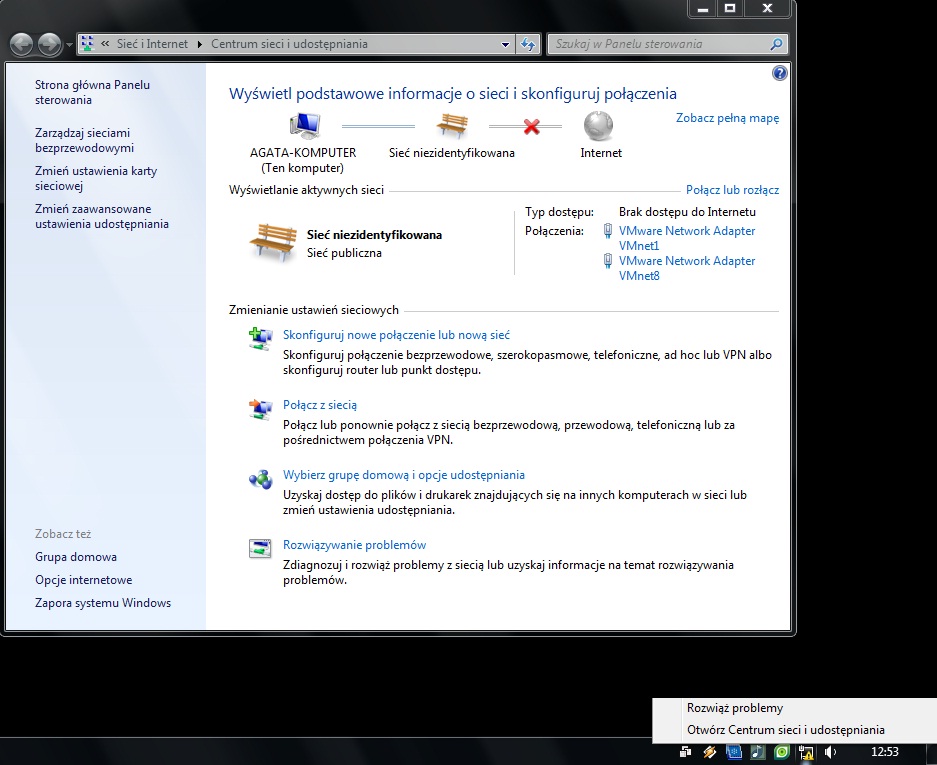Click the unidentified network bench icon in map
937x765 pixels.
click(x=452, y=126)
